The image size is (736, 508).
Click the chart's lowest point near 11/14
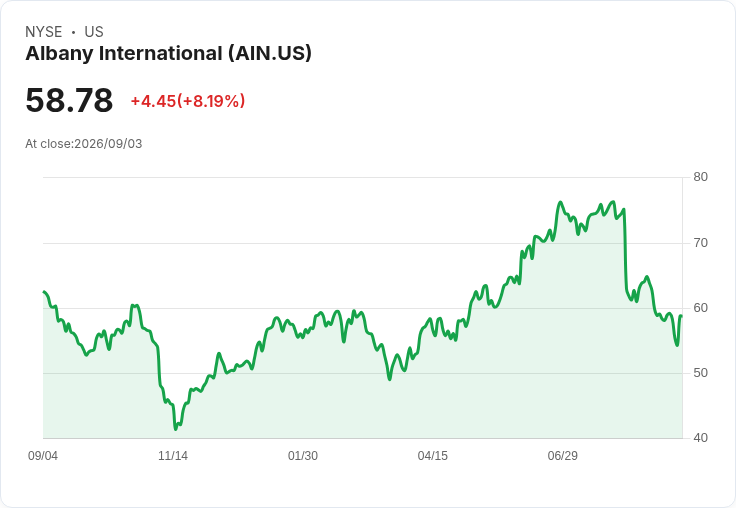coord(176,429)
